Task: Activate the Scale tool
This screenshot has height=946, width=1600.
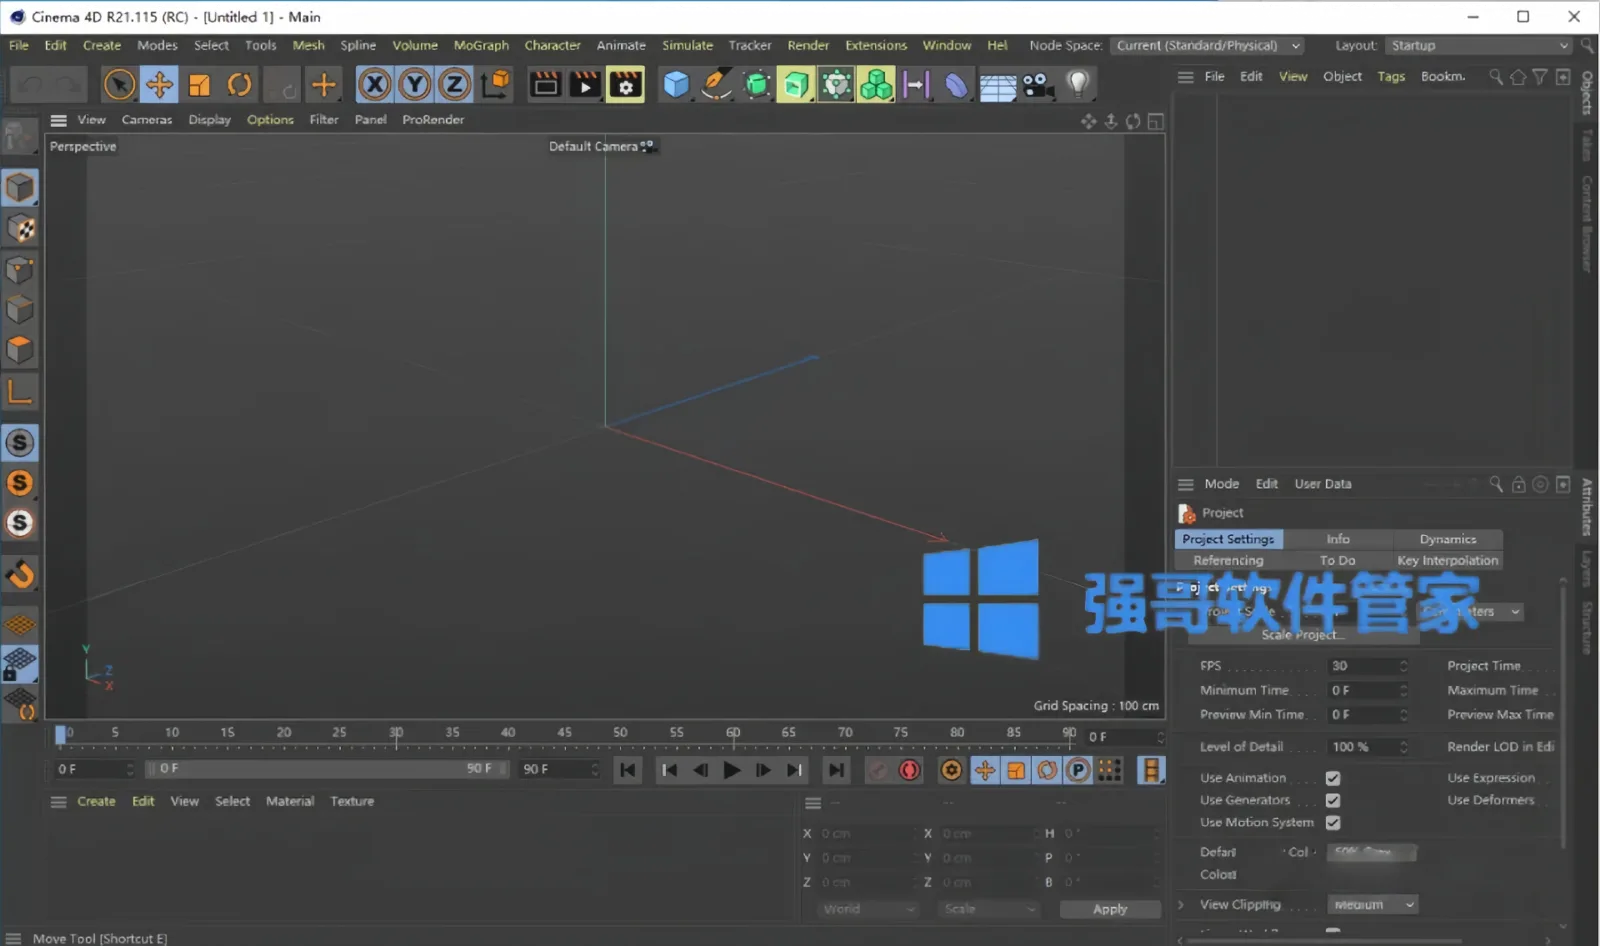Action: 200,85
